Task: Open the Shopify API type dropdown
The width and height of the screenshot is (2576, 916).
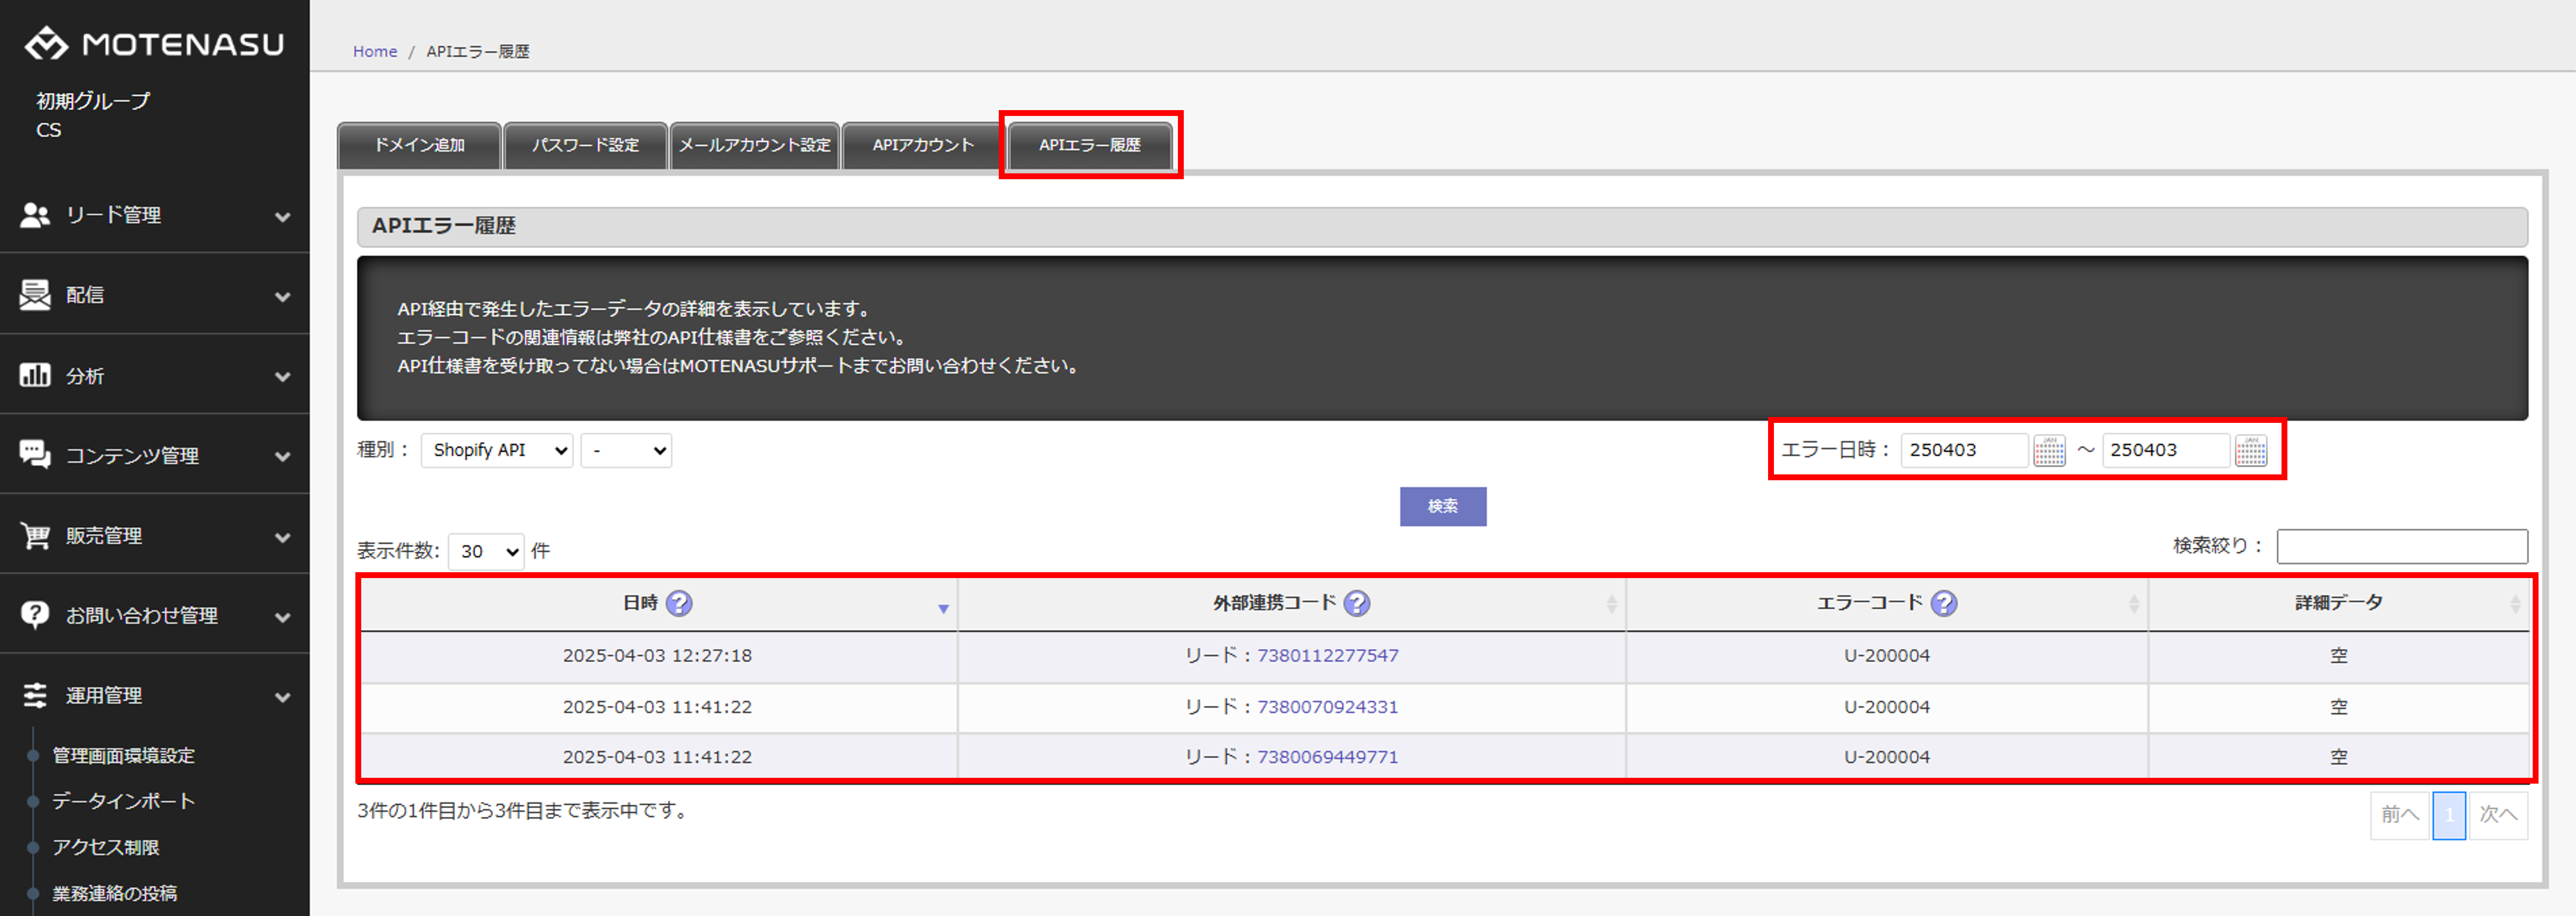Action: (496, 450)
